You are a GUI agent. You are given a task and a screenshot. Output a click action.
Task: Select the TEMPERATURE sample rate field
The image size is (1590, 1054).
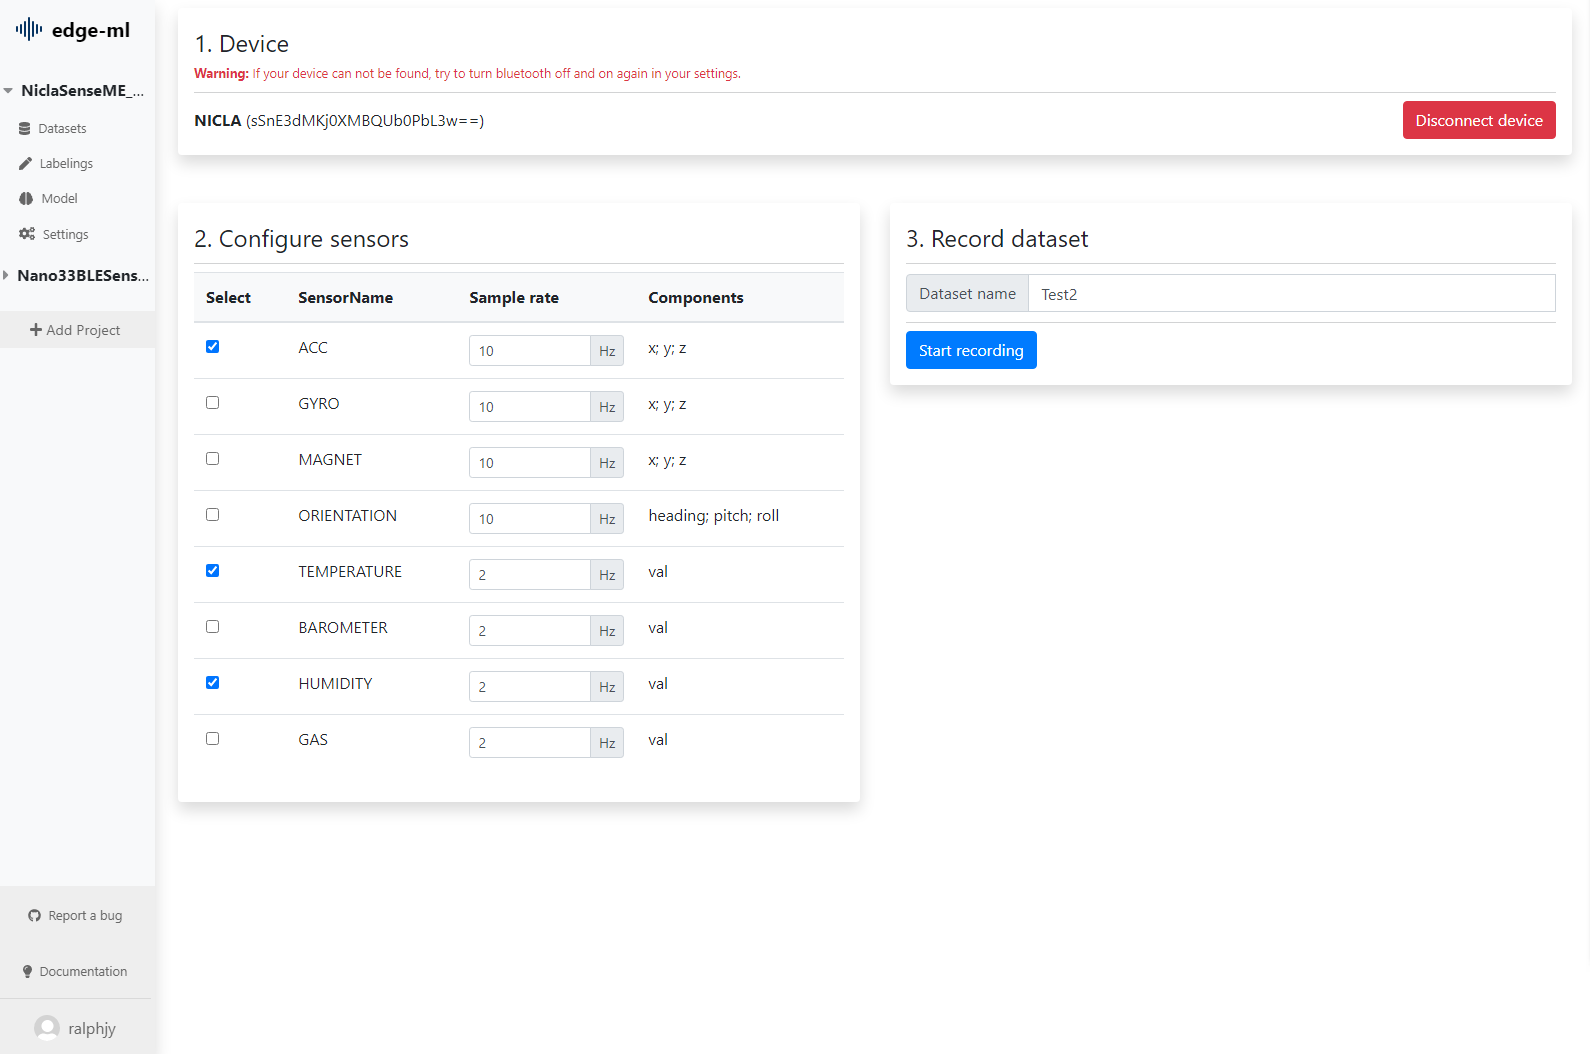click(529, 575)
